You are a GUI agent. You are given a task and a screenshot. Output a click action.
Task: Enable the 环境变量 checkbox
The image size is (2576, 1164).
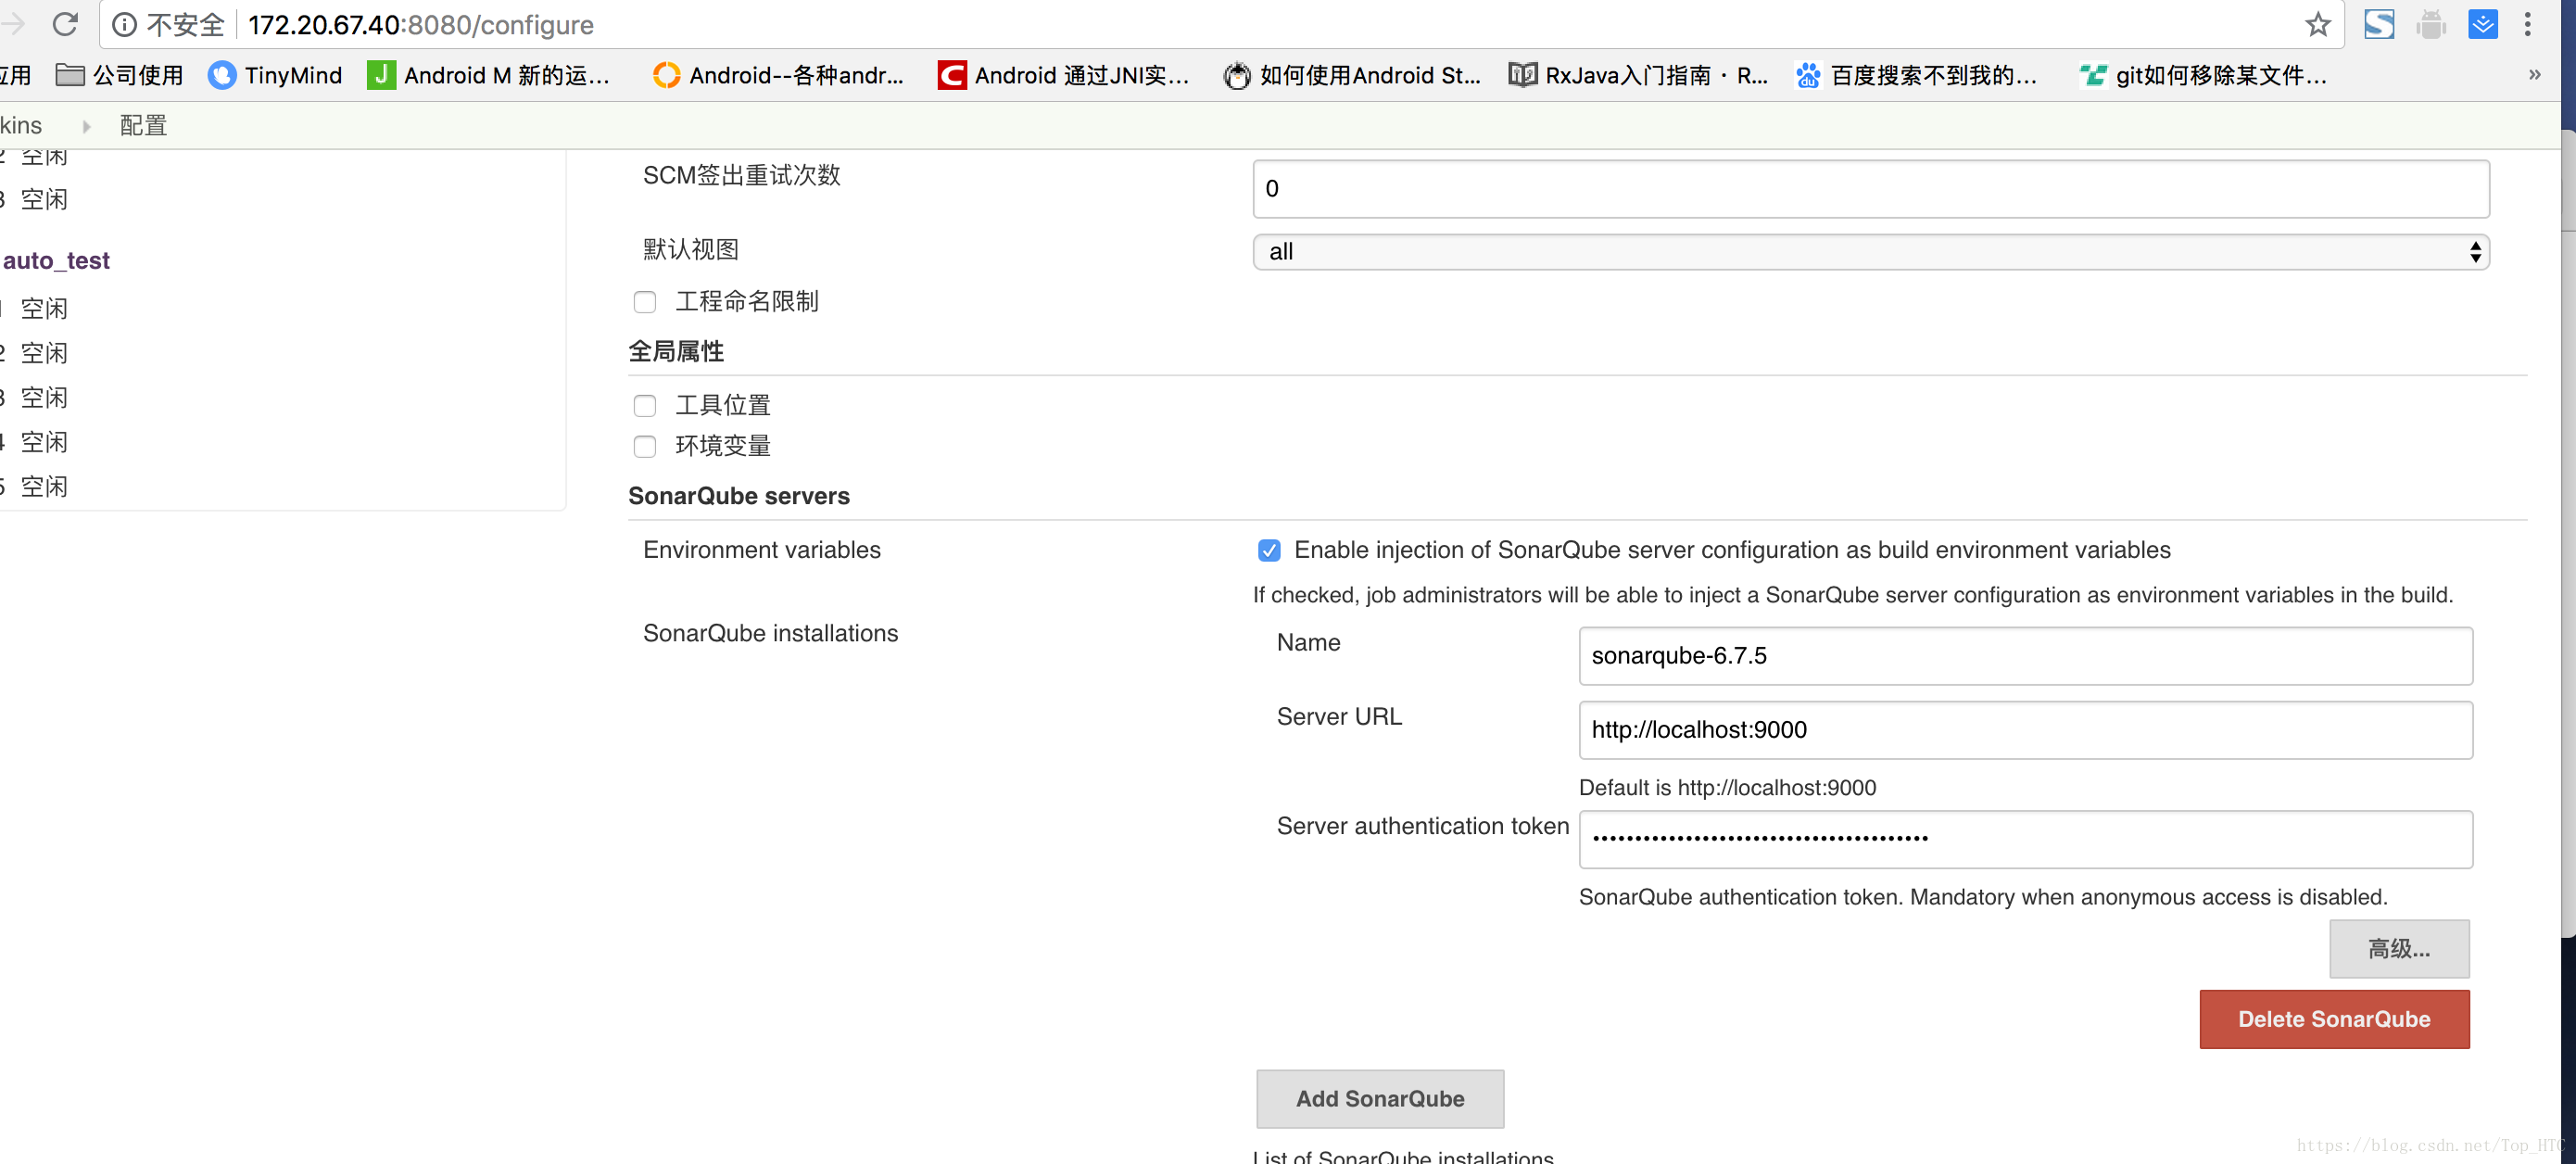coord(645,446)
